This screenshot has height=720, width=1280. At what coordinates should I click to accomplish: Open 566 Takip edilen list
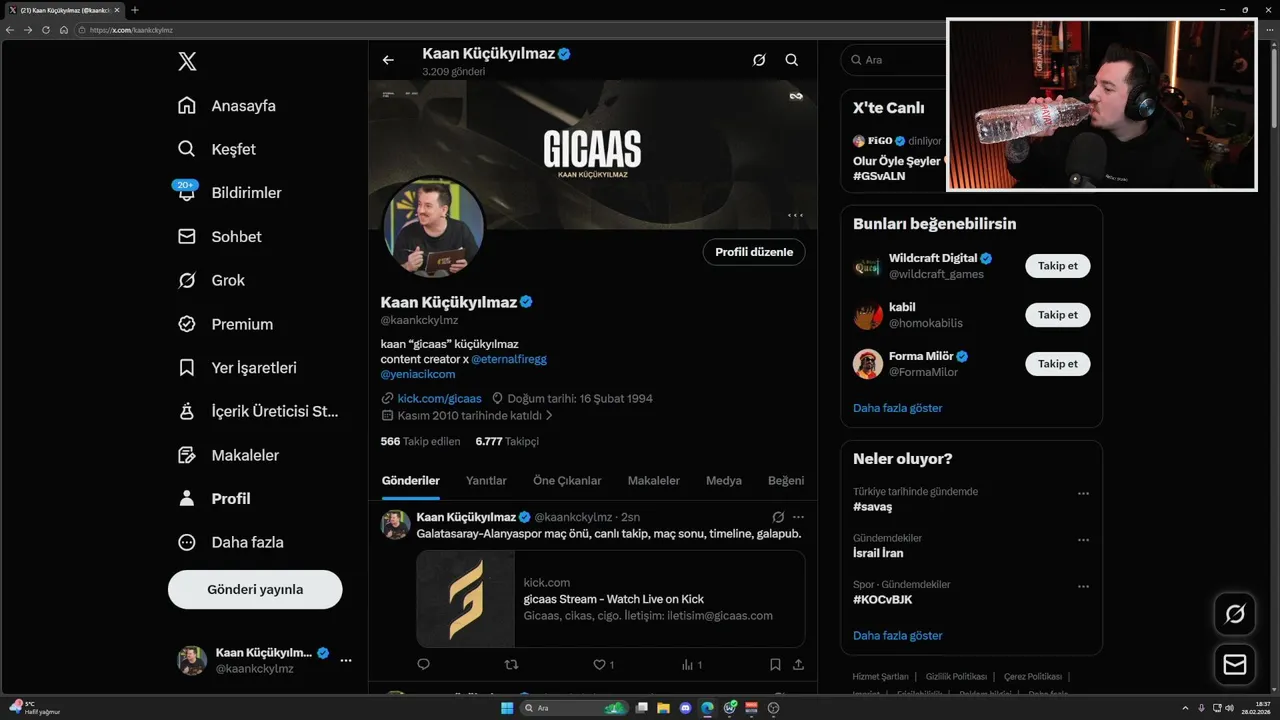(x=420, y=441)
